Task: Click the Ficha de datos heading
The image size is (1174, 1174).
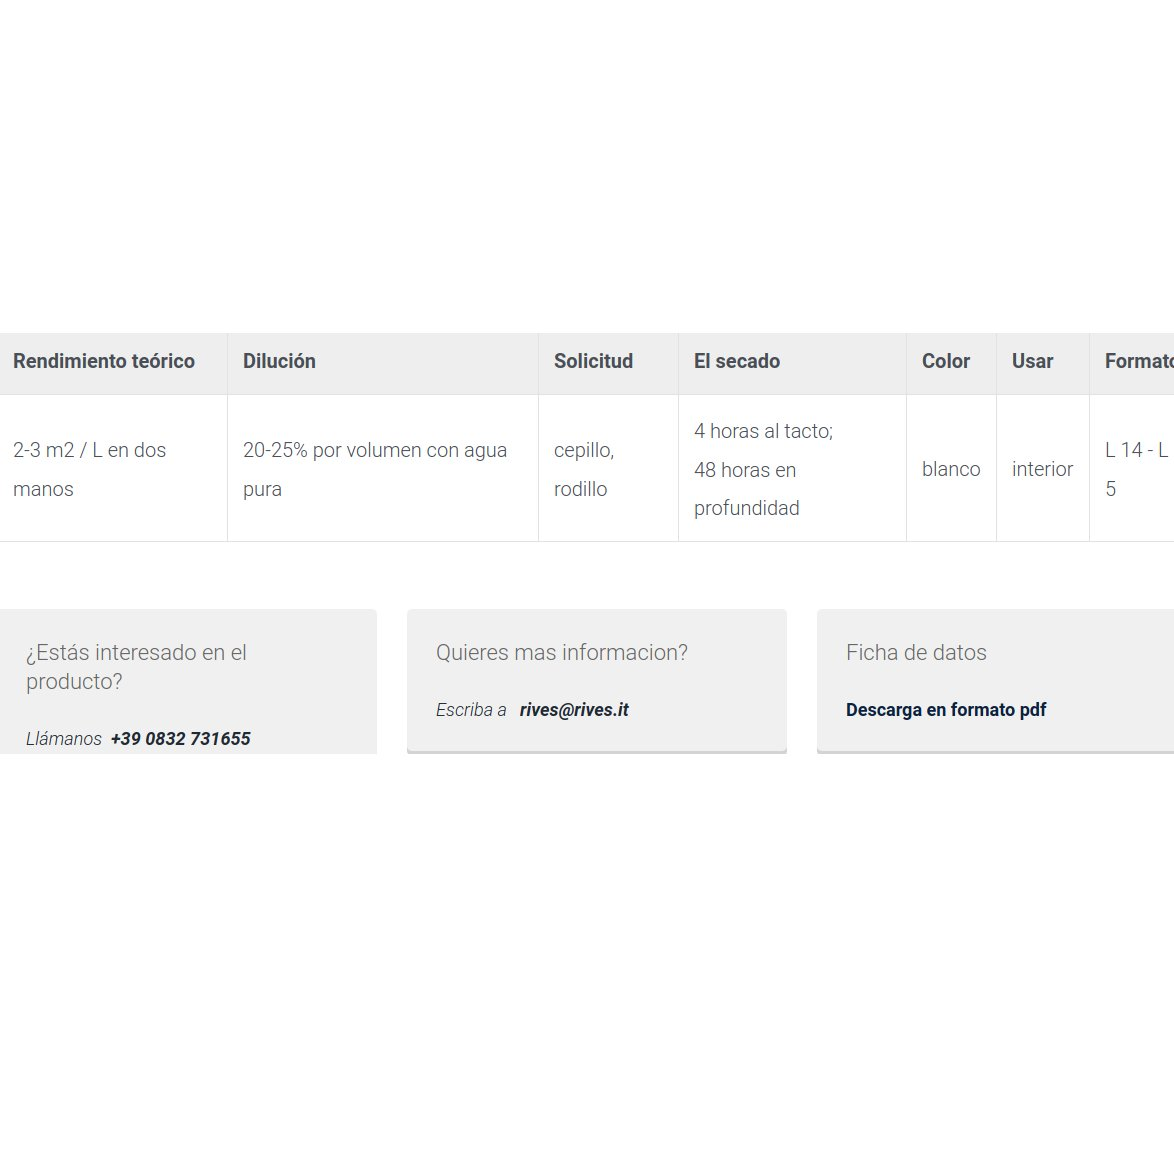Action: point(916,652)
